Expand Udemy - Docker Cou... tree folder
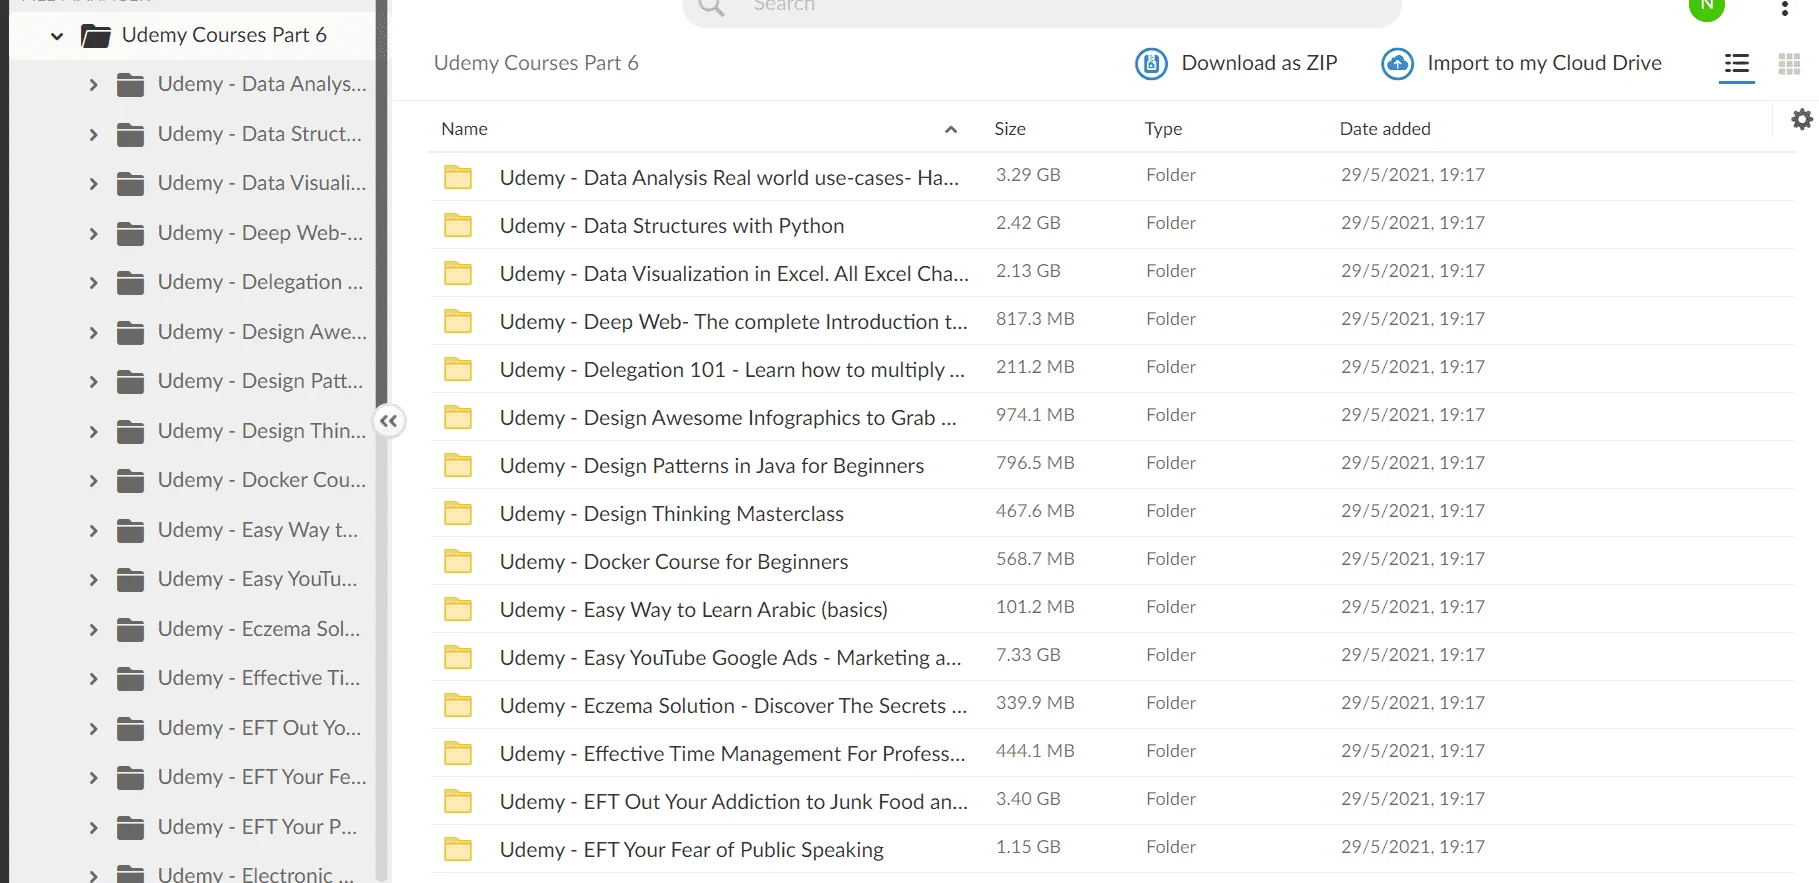Screen dimensions: 1819x883 click(93, 481)
